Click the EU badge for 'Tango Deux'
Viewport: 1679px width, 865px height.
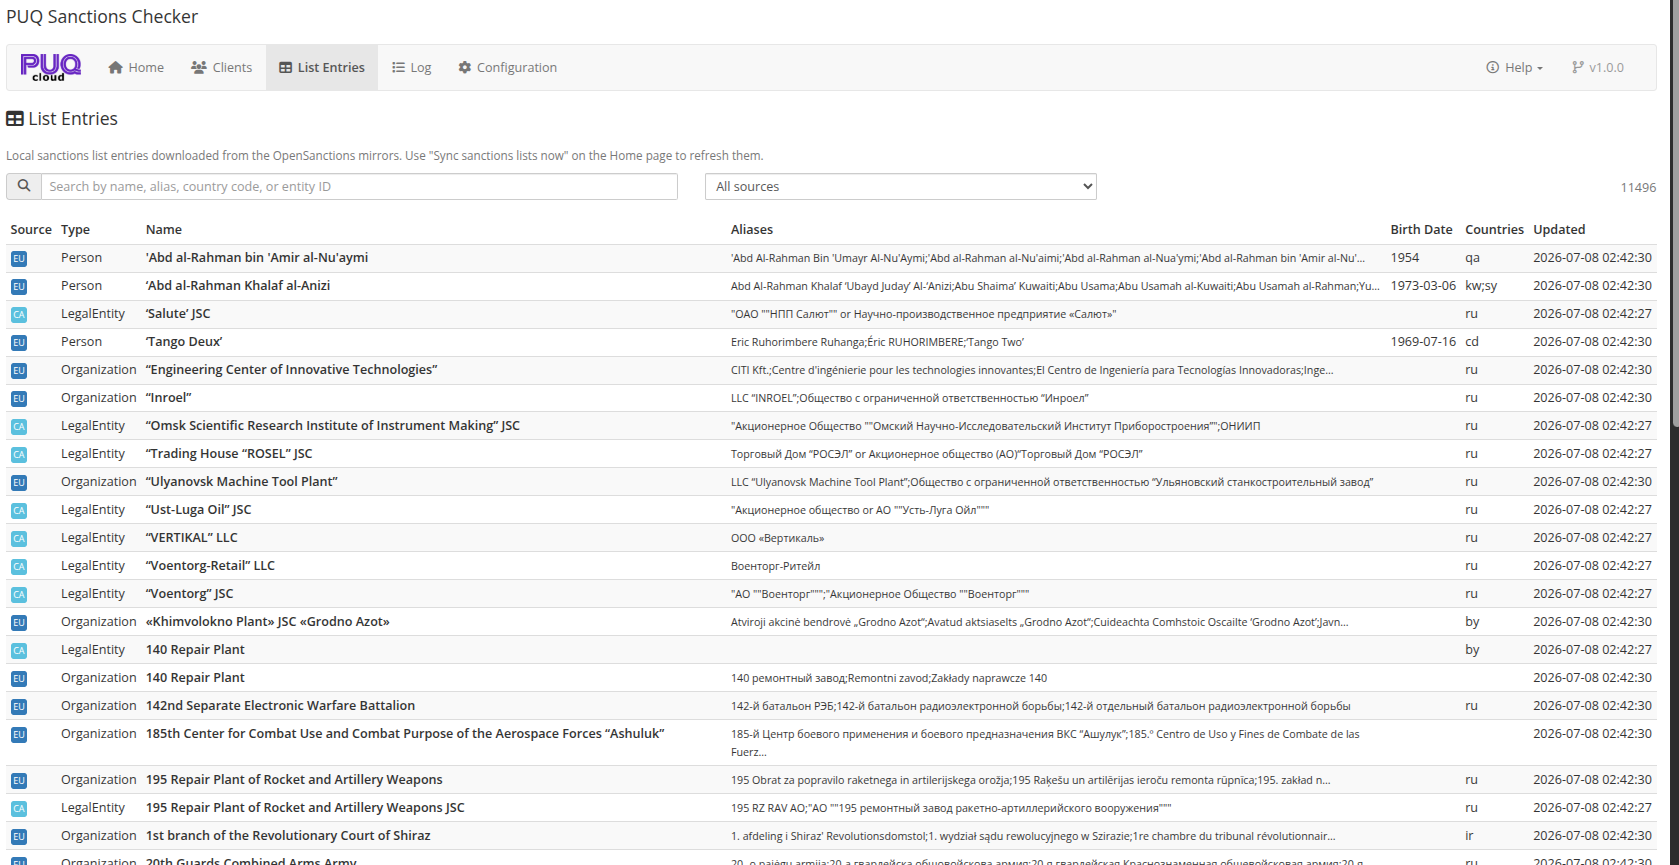[19, 342]
